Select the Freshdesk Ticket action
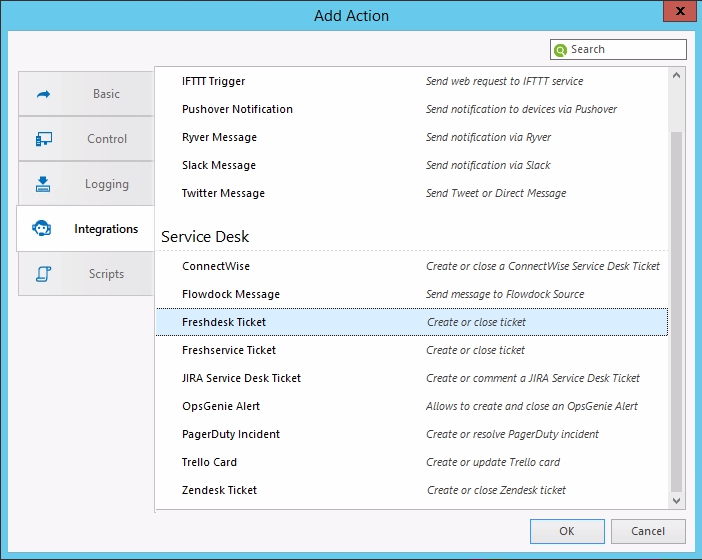The height and width of the screenshot is (560, 702). click(411, 322)
